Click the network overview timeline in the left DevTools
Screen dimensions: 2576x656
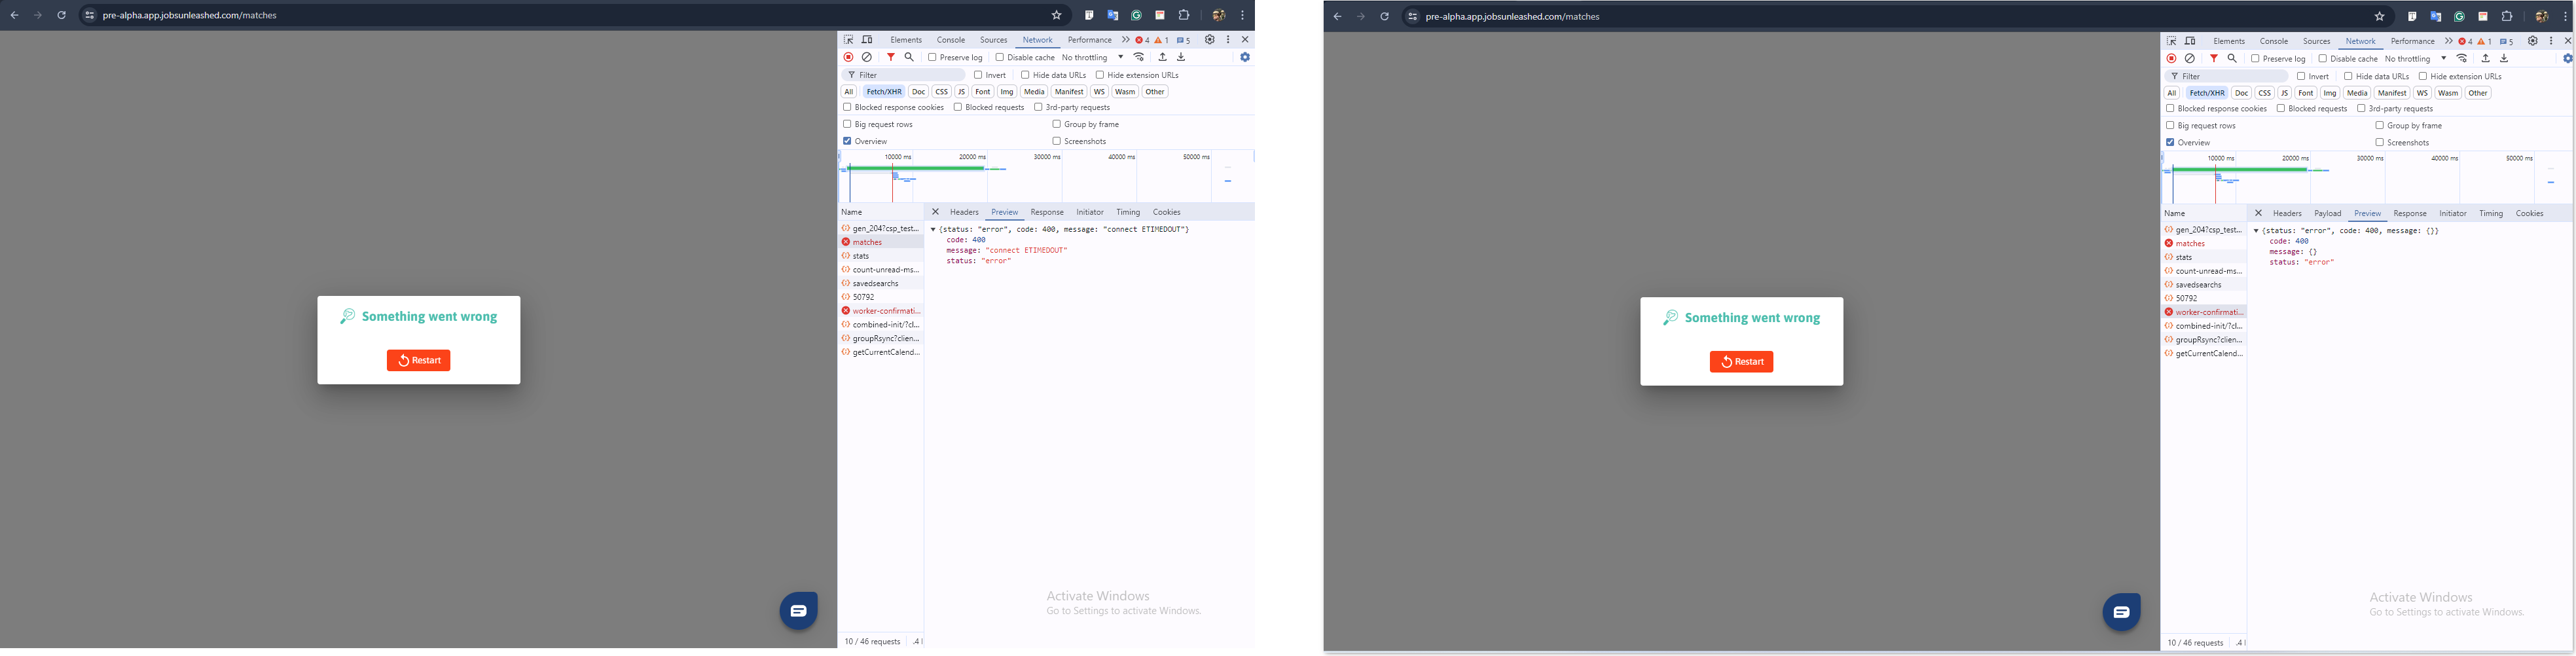(x=1046, y=176)
